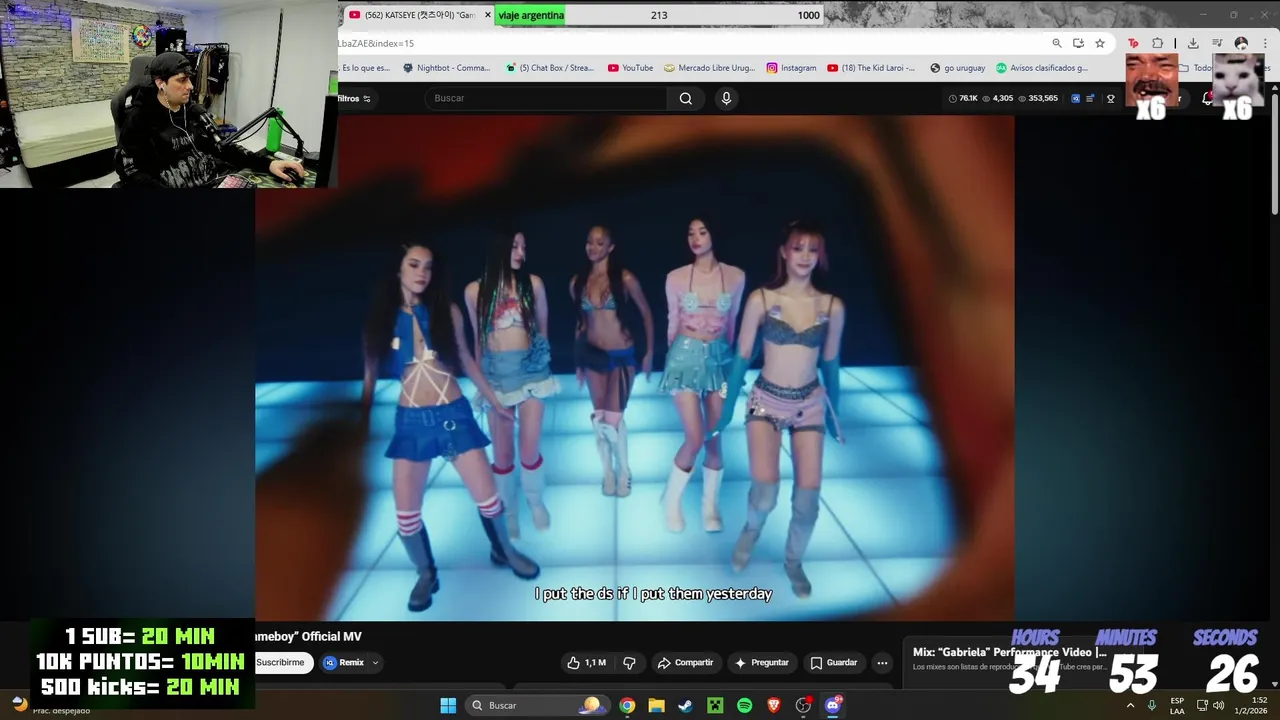Screen dimensions: 1280x720
Task: Open the filtros filter control
Action: coord(354,98)
